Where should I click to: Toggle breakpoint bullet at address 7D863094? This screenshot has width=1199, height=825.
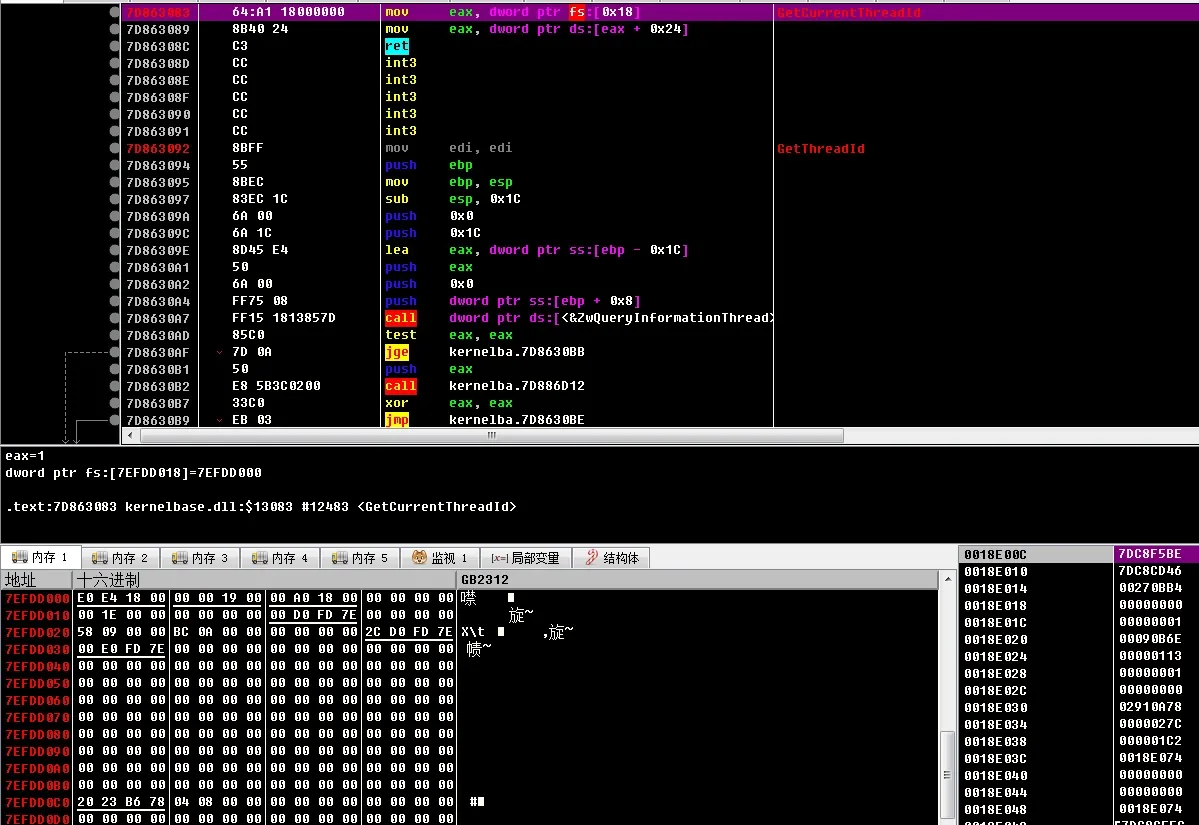coord(115,165)
